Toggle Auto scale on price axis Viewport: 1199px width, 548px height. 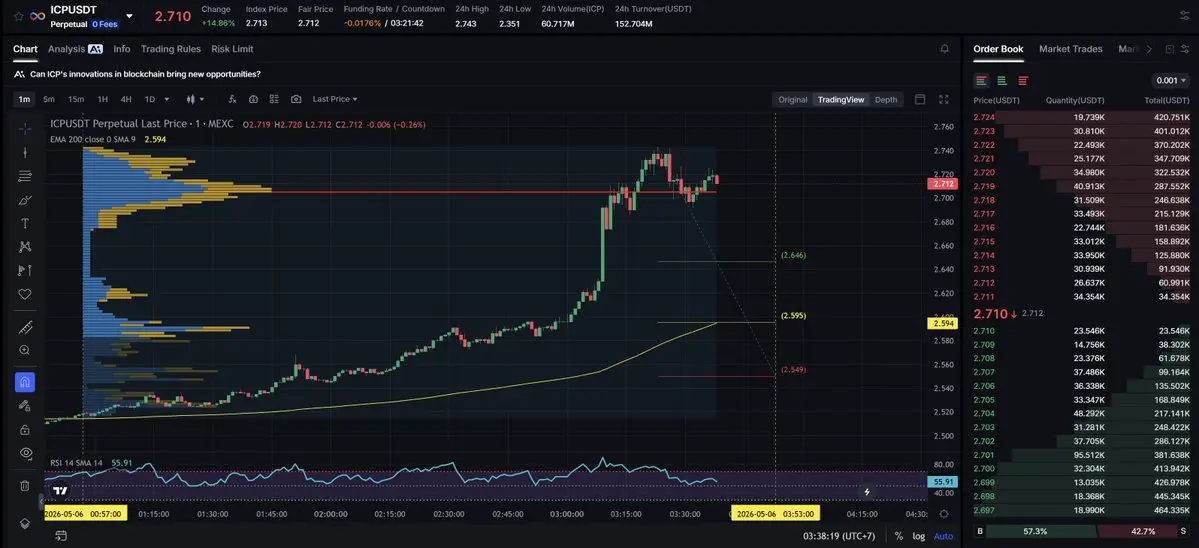coord(944,537)
